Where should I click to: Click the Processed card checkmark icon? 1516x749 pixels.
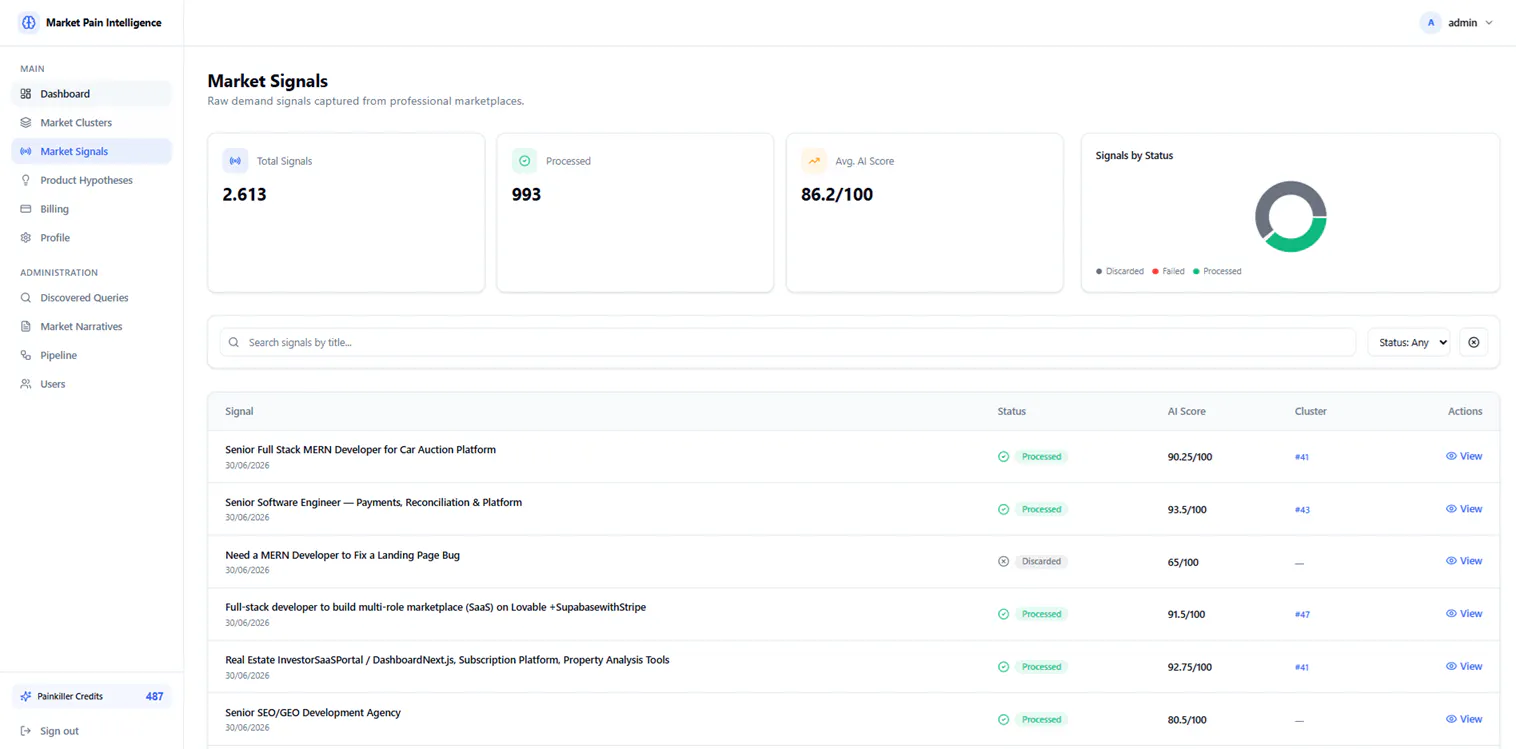point(524,161)
